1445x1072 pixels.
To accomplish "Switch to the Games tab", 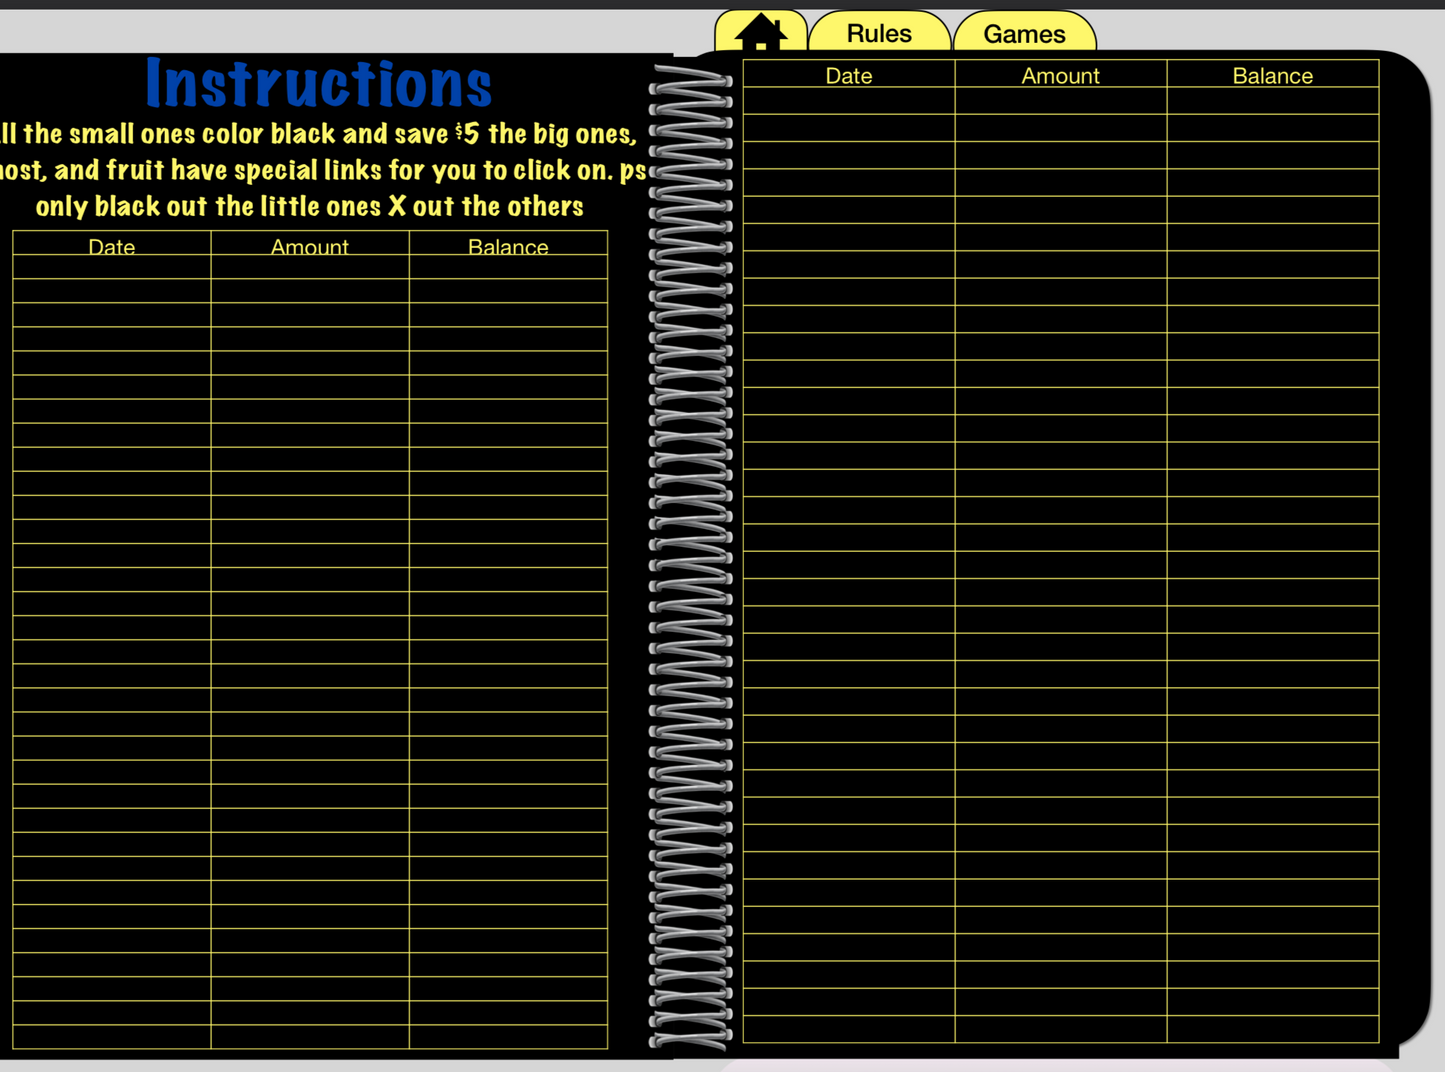I will coord(1024,34).
